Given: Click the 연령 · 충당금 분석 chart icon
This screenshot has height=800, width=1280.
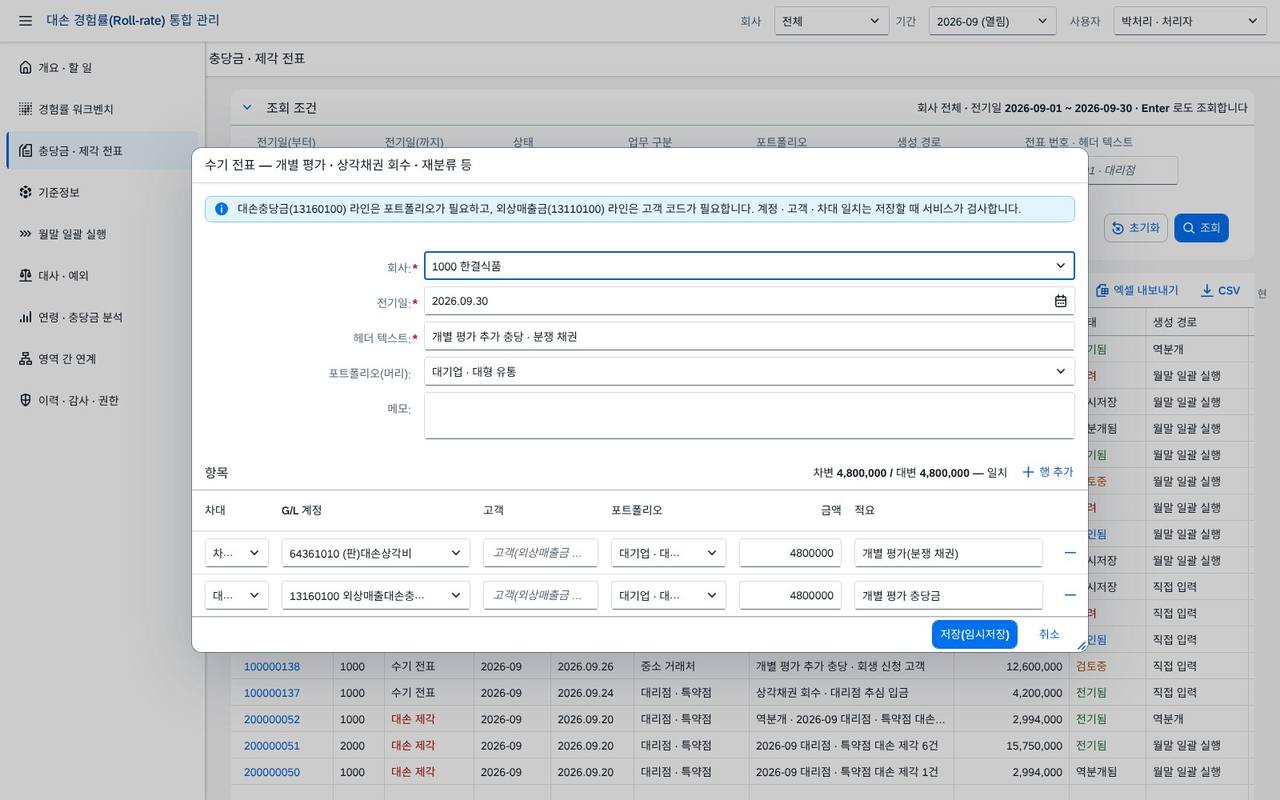Looking at the screenshot, I should click(x=26, y=317).
